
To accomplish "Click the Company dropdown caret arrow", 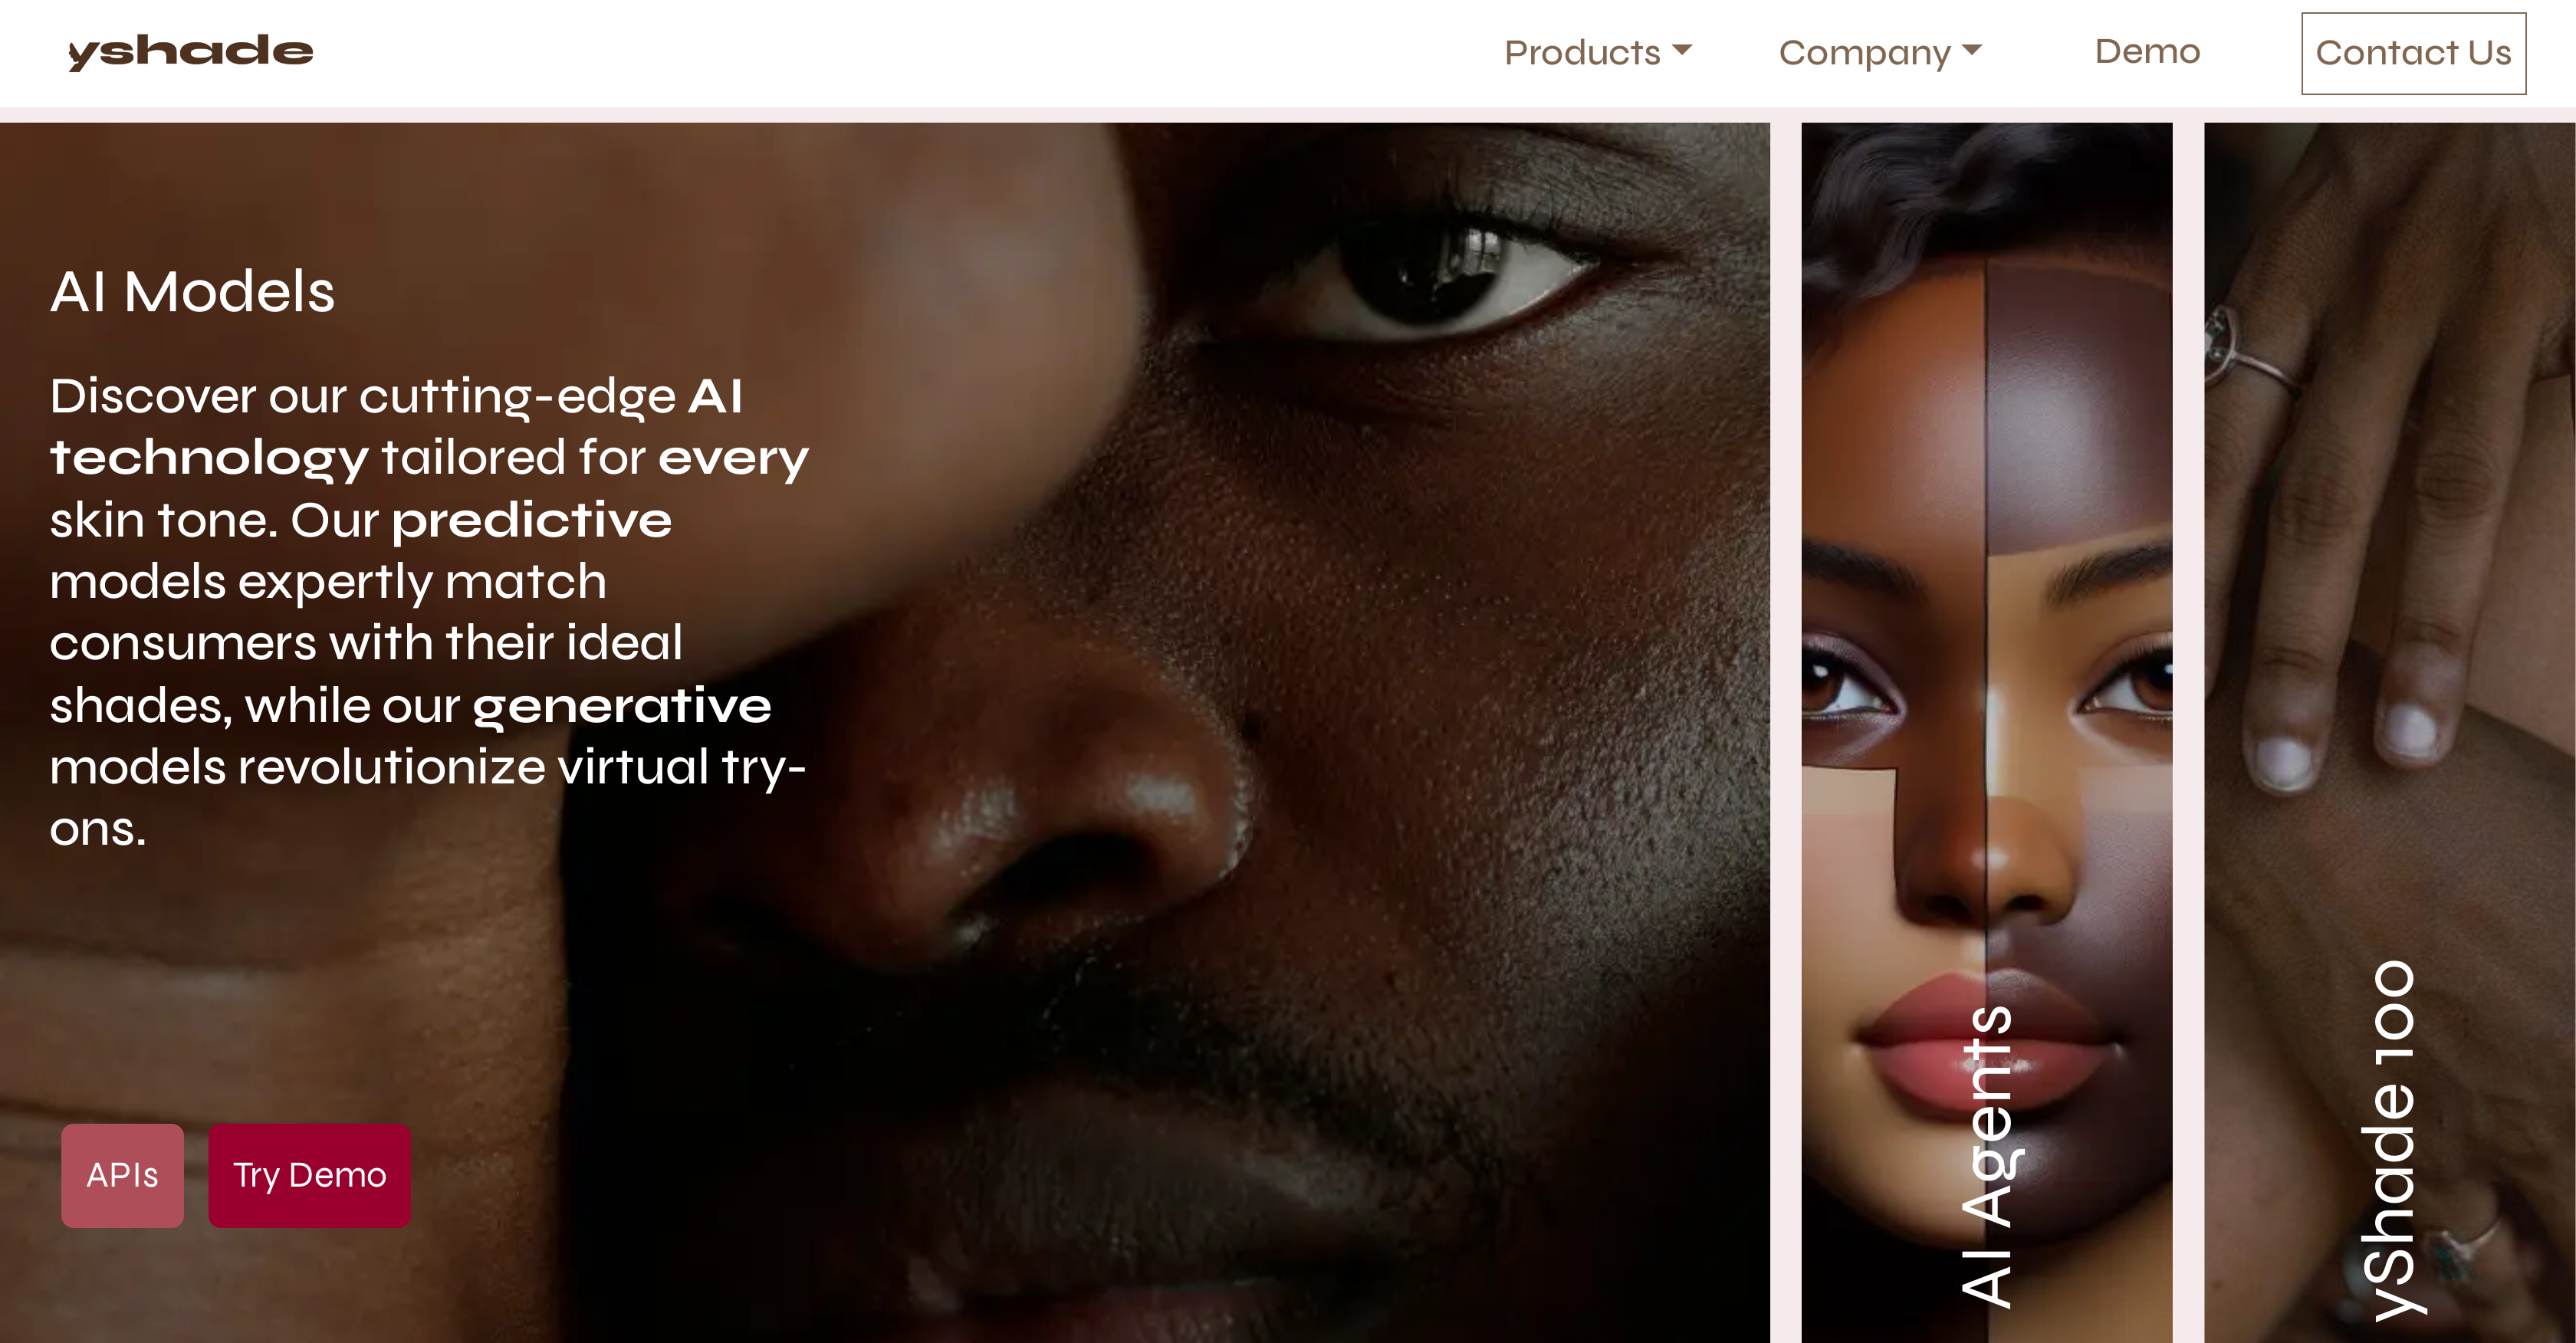I will pos(1972,49).
